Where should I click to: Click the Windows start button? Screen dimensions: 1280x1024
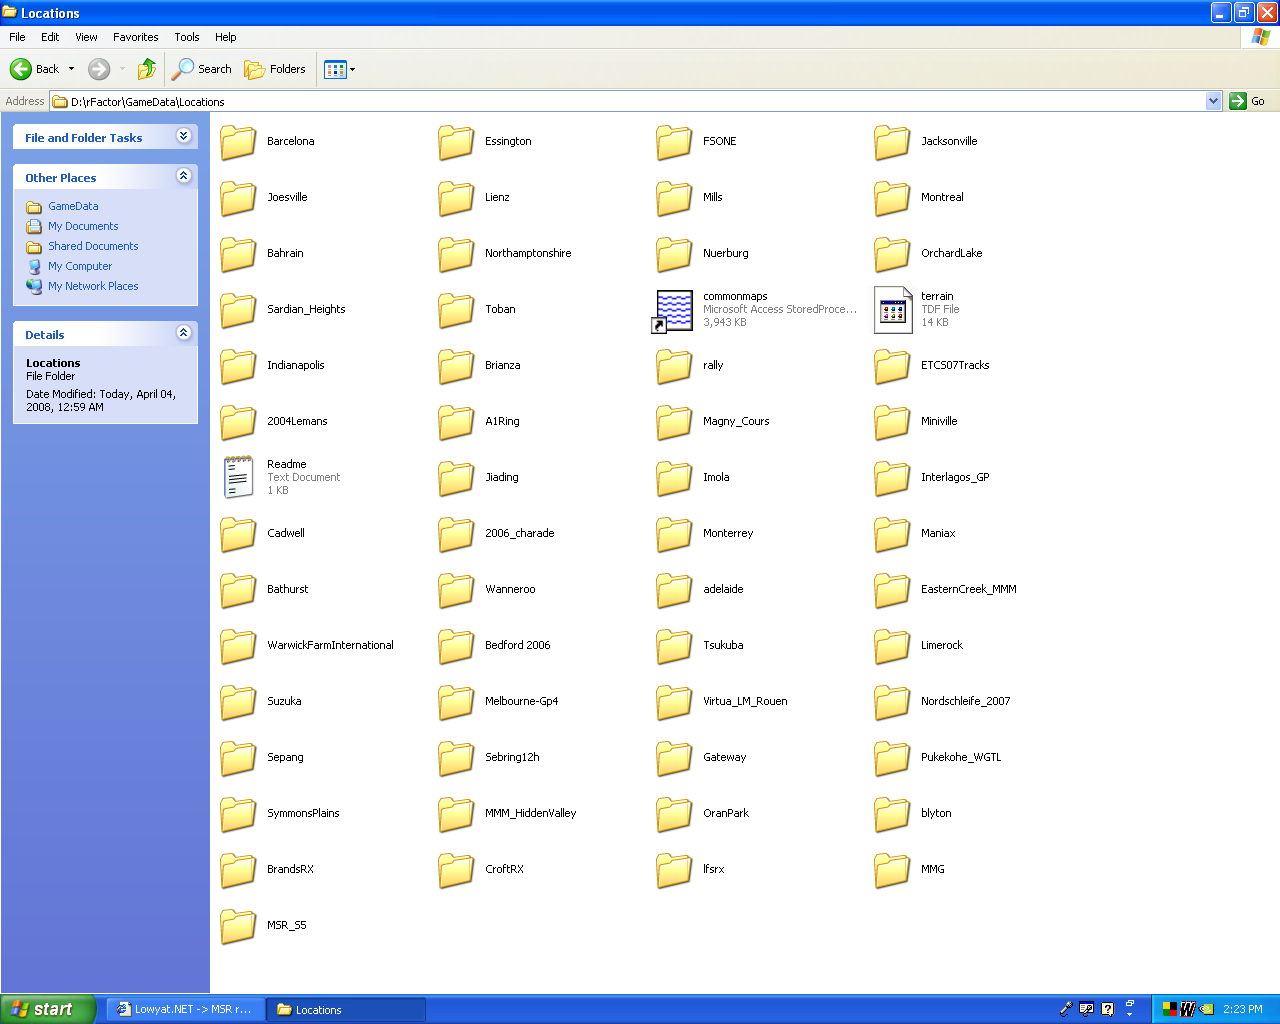point(48,1009)
